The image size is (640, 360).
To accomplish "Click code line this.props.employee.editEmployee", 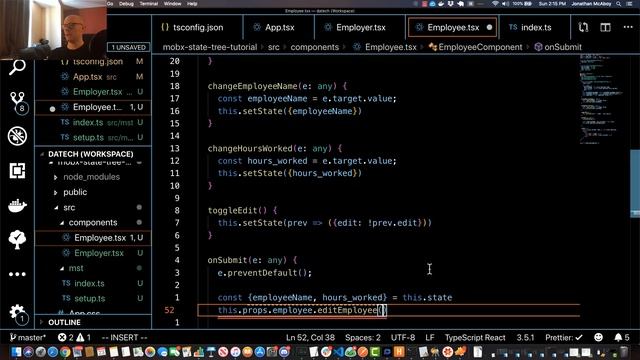I will [301, 310].
